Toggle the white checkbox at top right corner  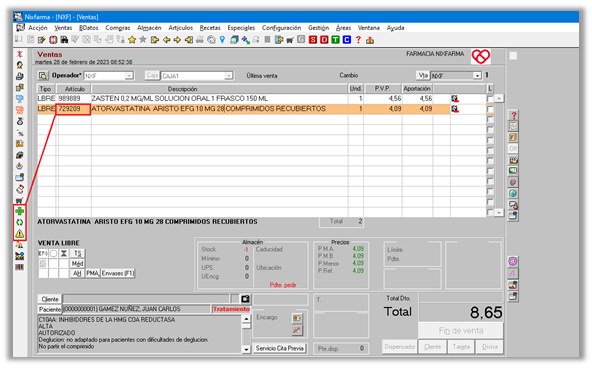point(513,56)
